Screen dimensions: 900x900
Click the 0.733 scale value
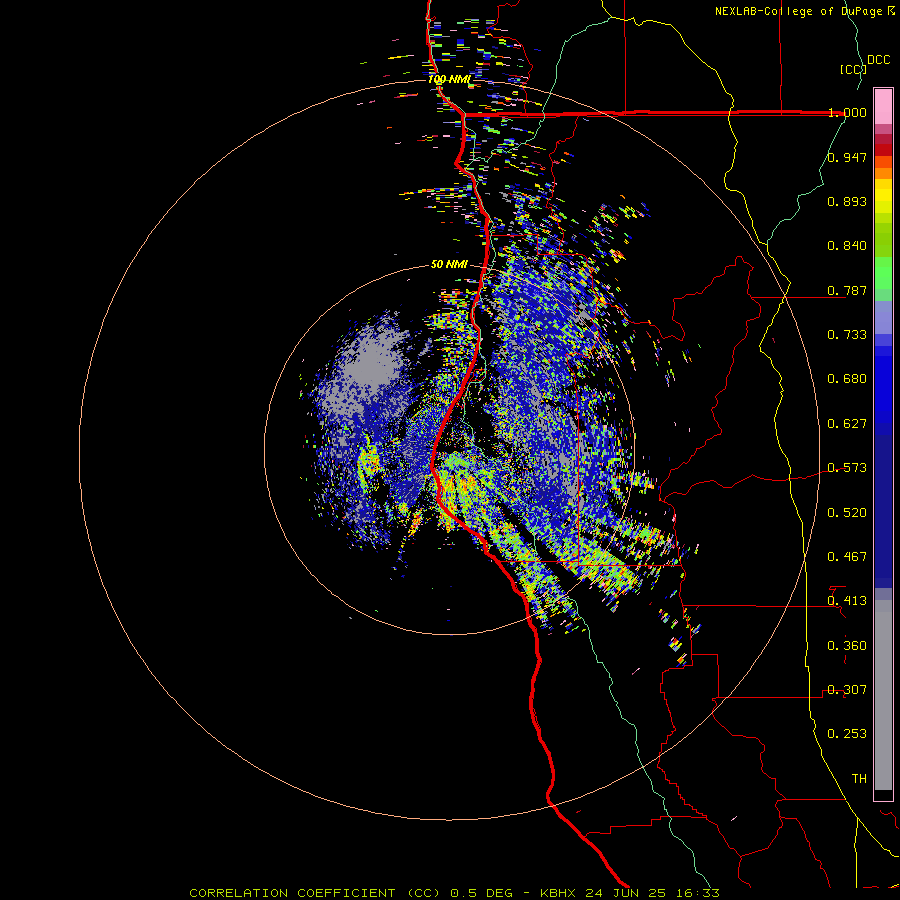click(x=847, y=335)
